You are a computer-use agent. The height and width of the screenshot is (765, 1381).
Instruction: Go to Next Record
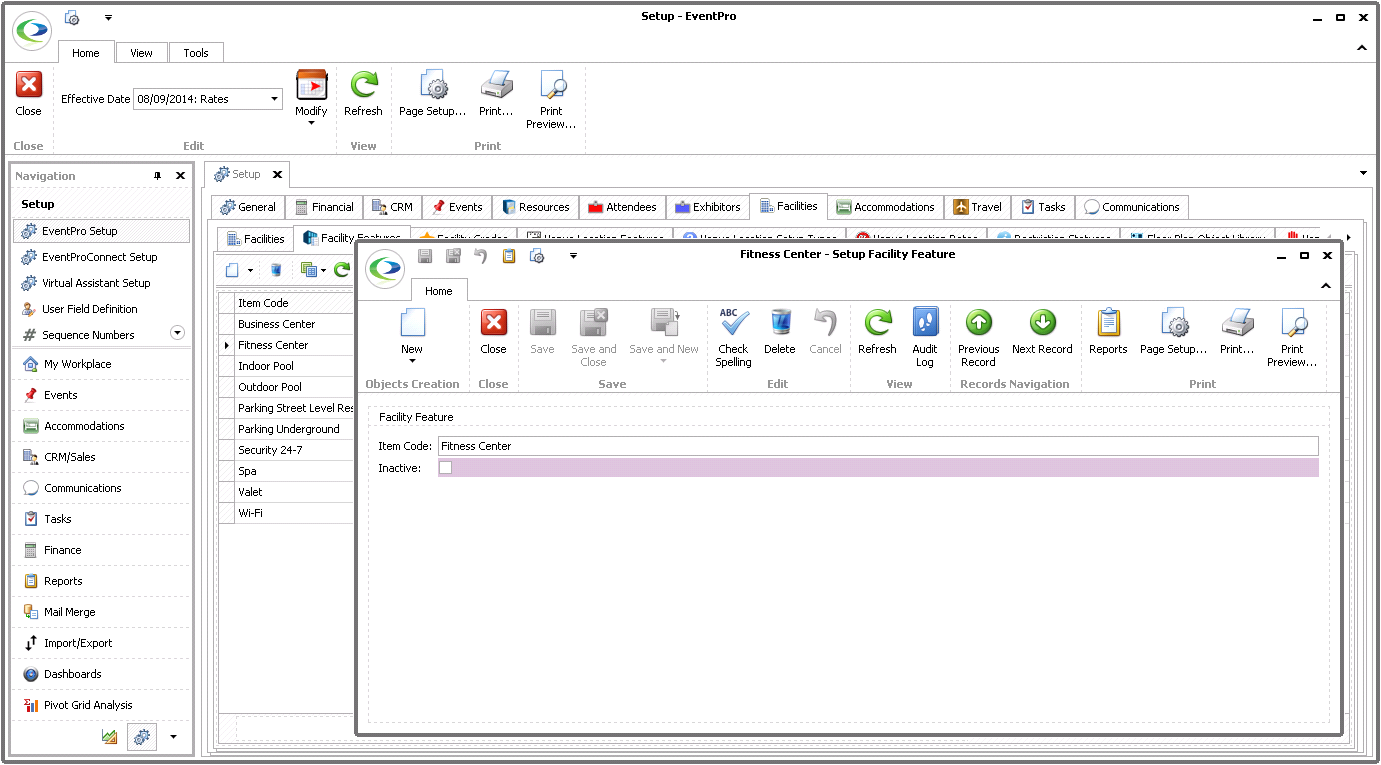click(x=1042, y=330)
